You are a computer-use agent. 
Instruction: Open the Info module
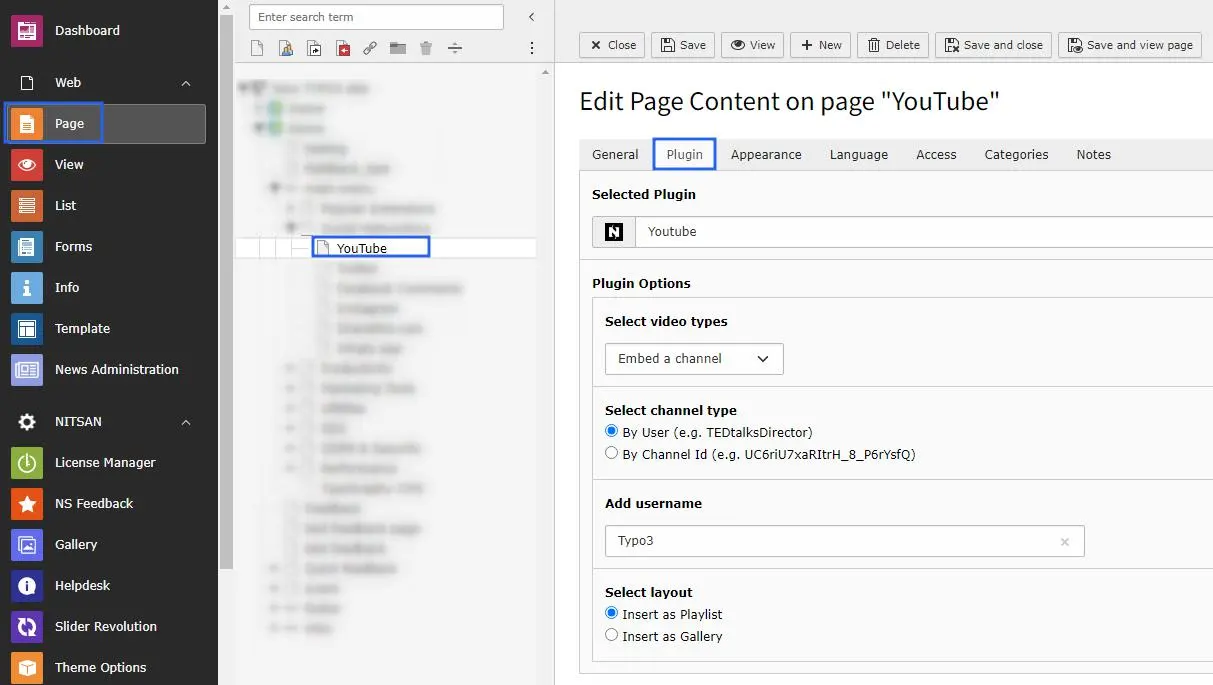[108, 288]
